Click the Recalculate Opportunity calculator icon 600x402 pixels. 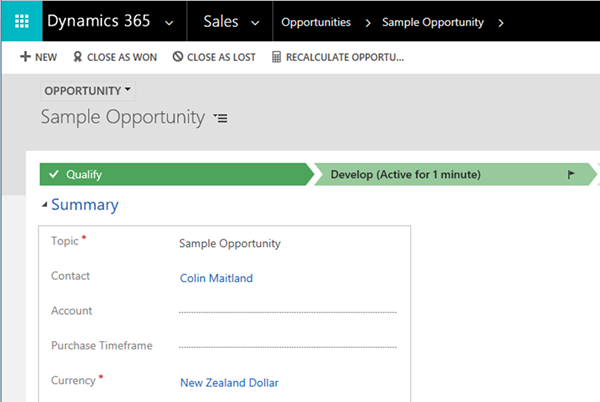tap(277, 58)
